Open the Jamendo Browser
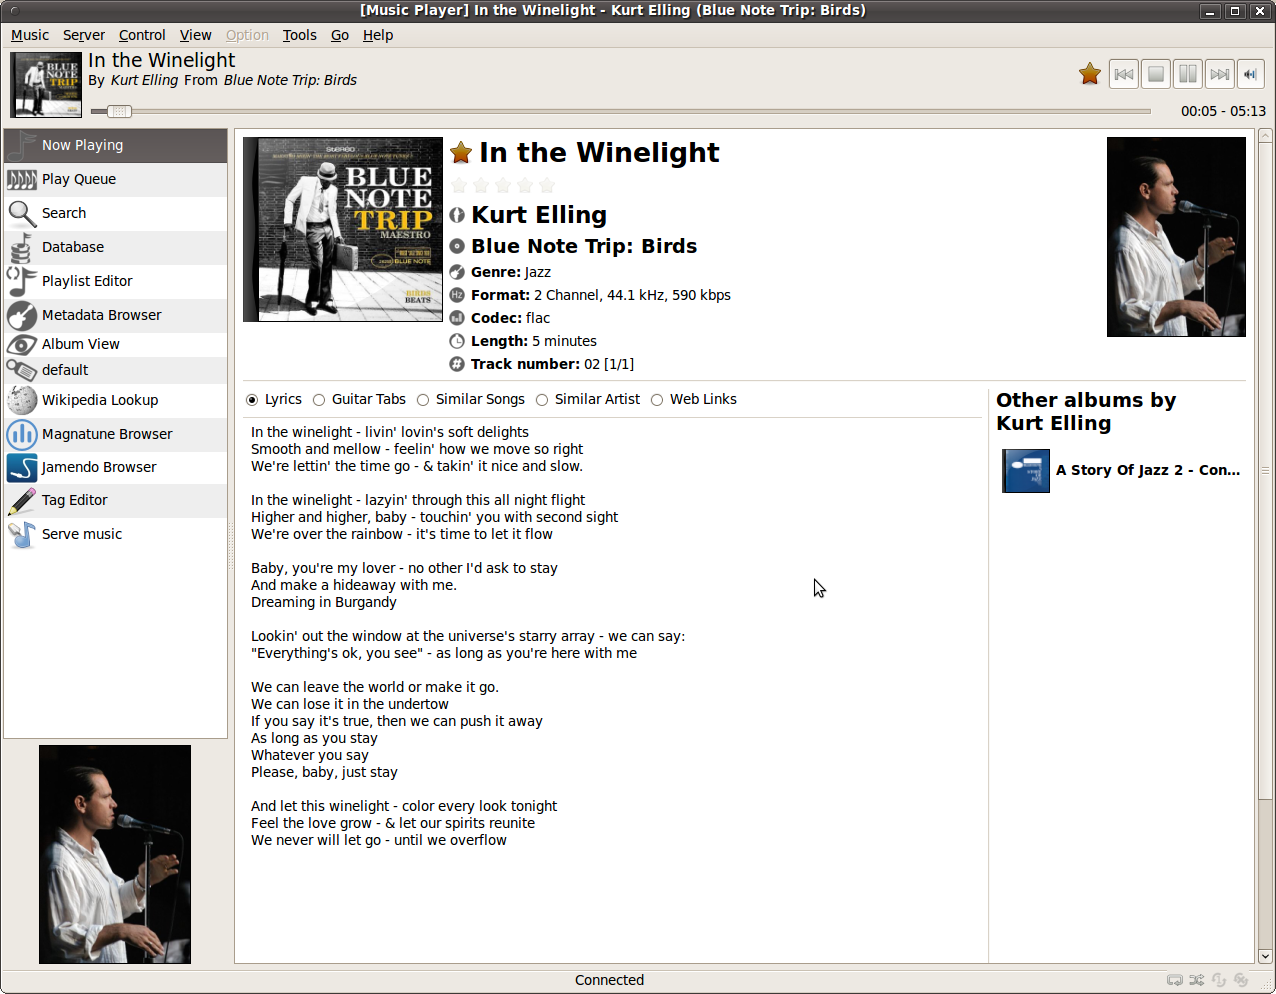1276x994 pixels. [x=116, y=467]
